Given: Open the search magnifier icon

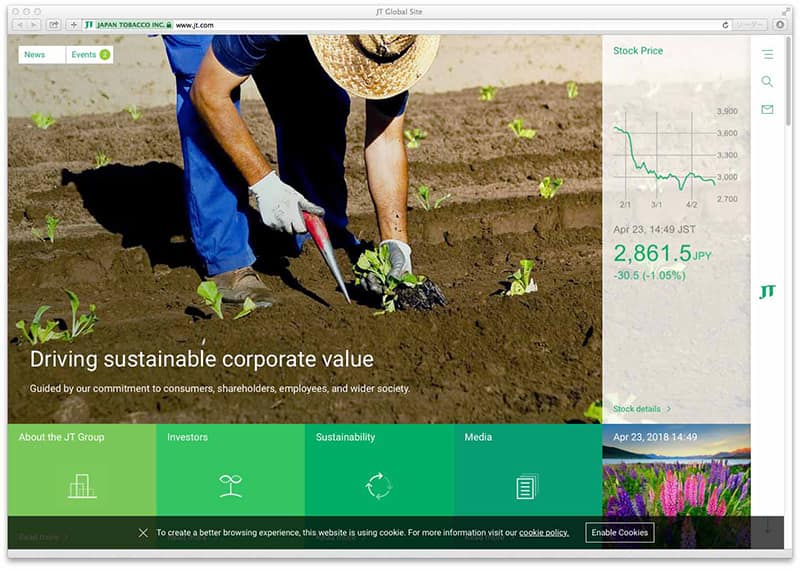Looking at the screenshot, I should click(x=767, y=81).
